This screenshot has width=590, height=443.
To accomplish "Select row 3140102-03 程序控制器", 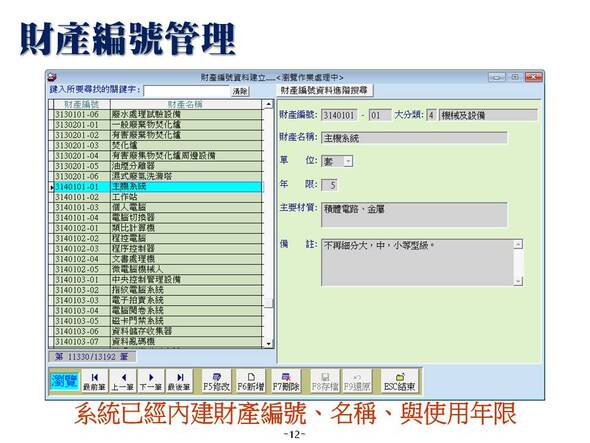I will 158,249.
